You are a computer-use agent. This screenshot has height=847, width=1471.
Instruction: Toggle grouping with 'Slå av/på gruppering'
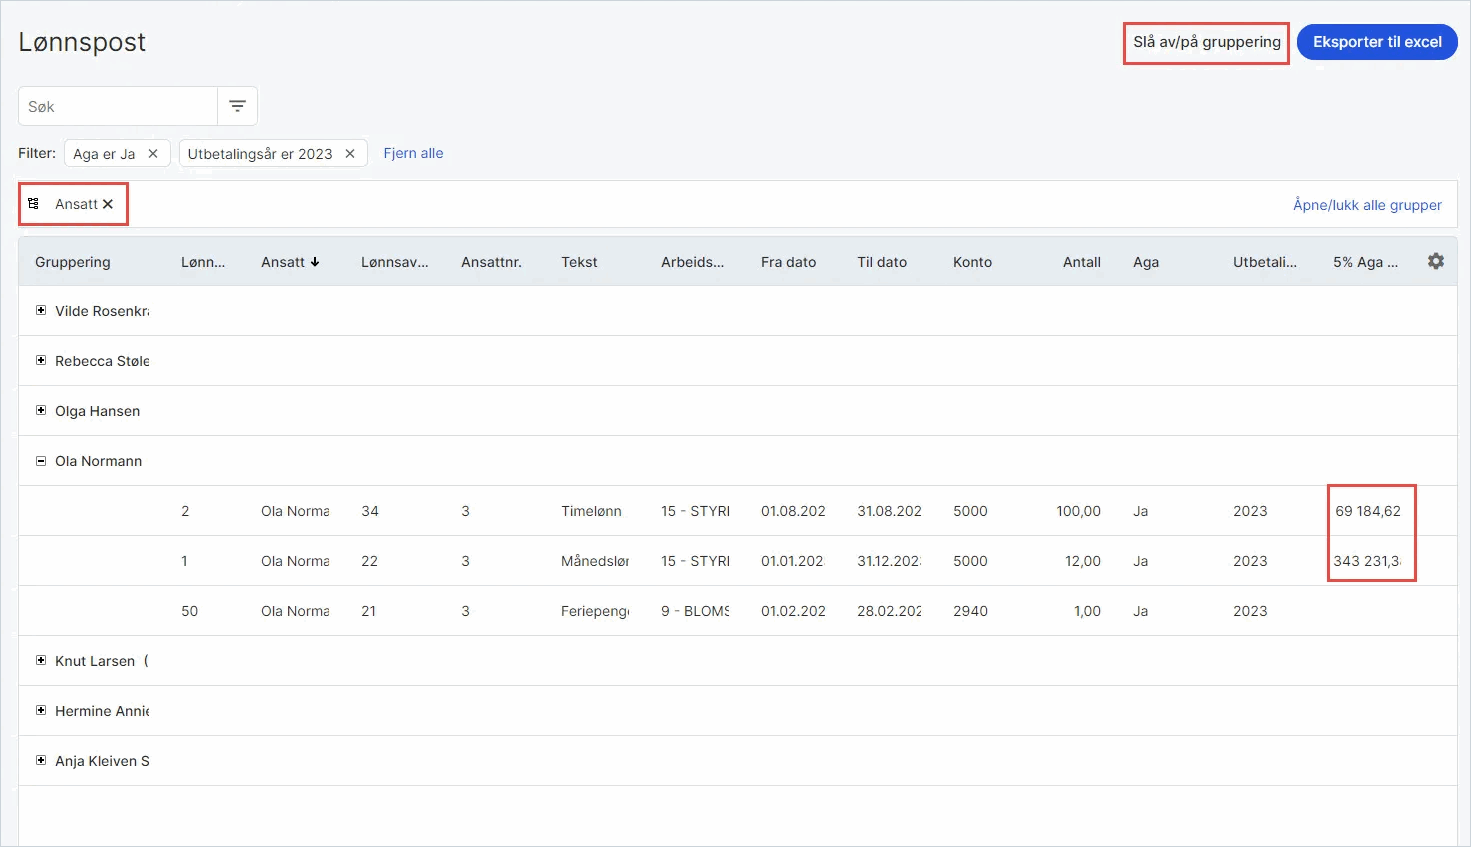click(x=1206, y=42)
